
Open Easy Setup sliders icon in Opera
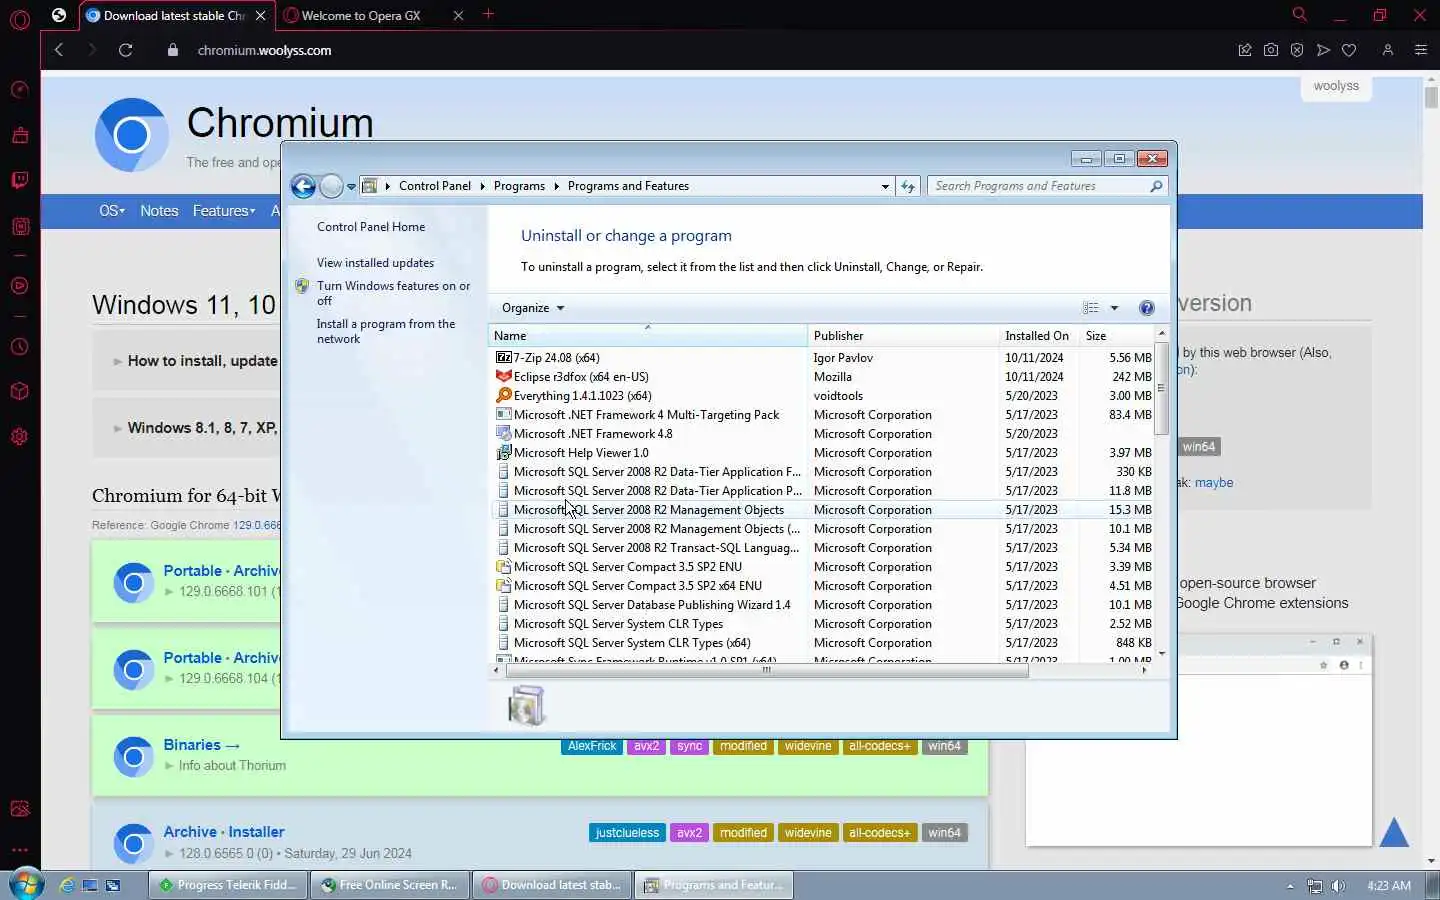(1421, 50)
